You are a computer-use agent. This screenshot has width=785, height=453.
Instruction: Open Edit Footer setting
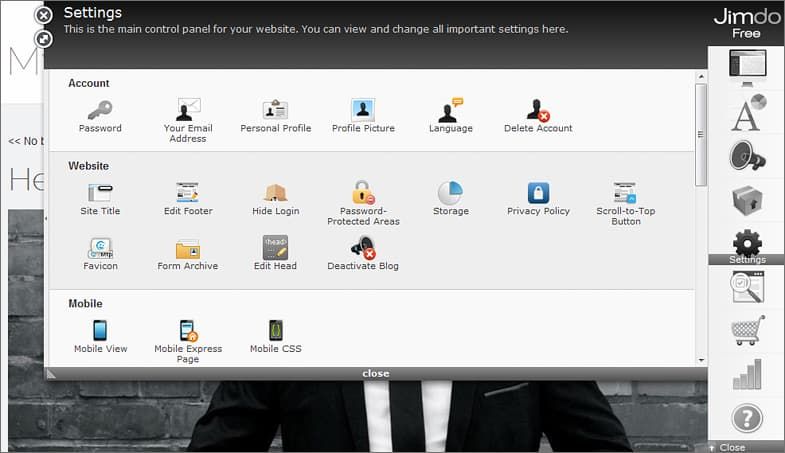[188, 199]
